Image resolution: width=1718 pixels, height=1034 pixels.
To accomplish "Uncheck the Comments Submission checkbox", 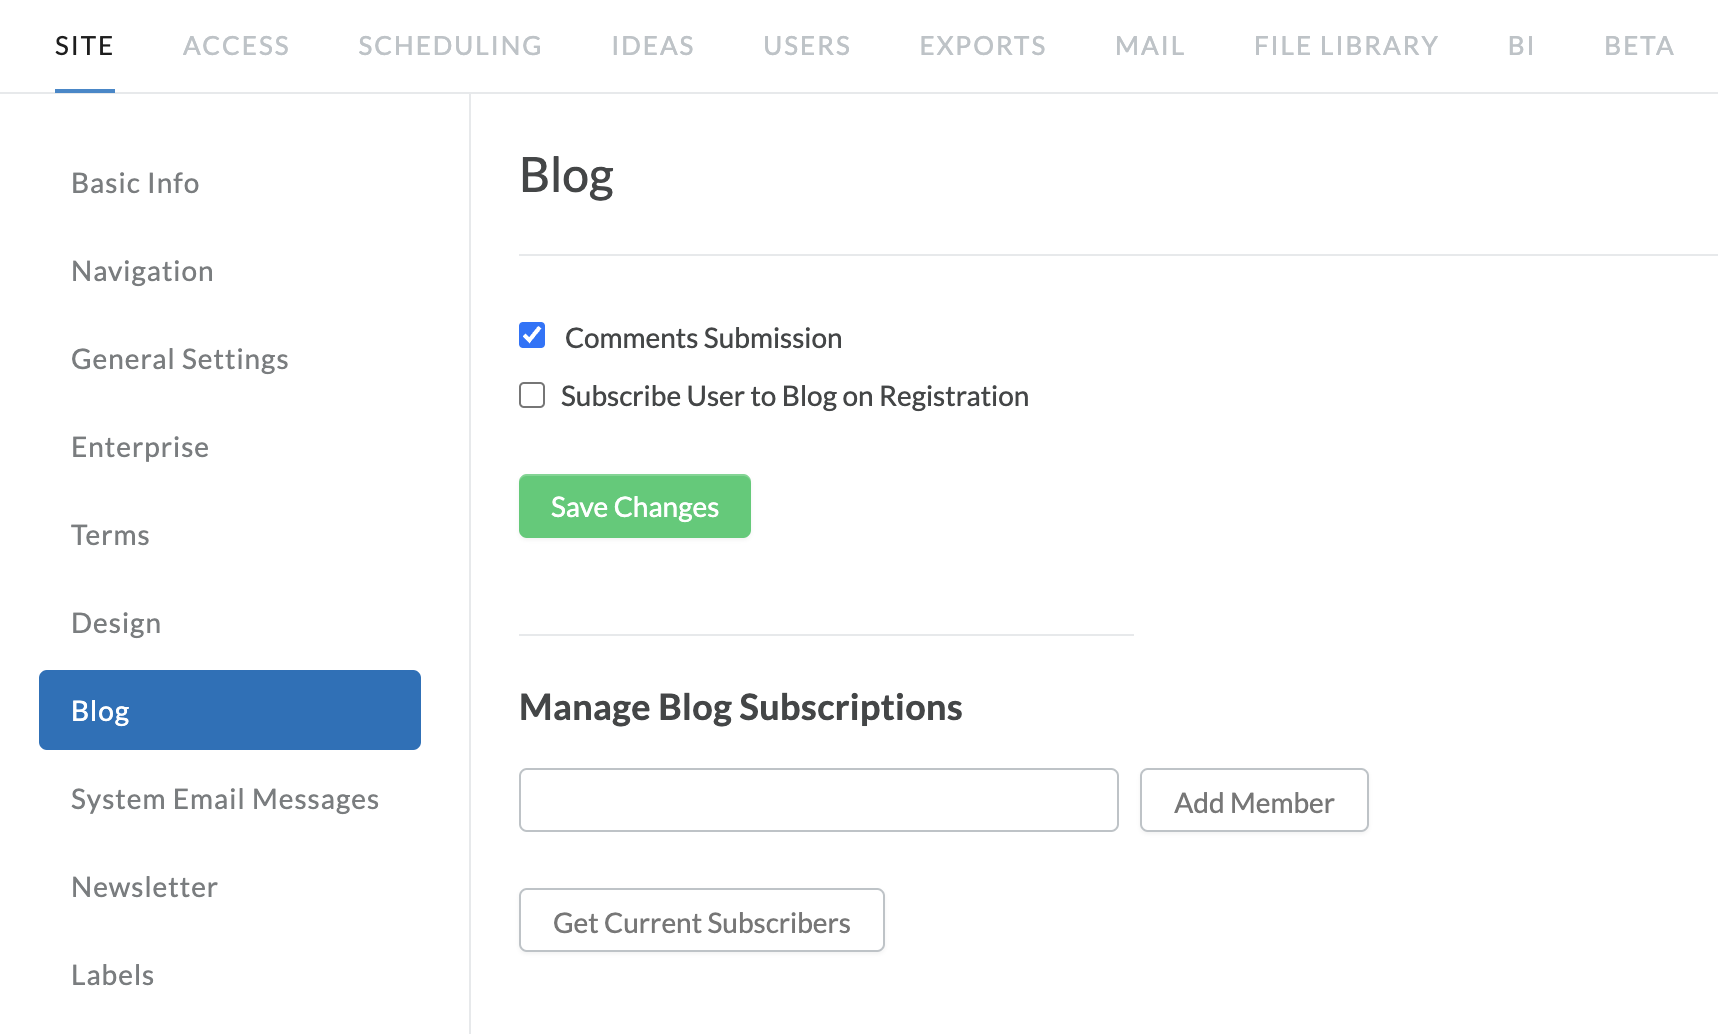I will pos(532,335).
